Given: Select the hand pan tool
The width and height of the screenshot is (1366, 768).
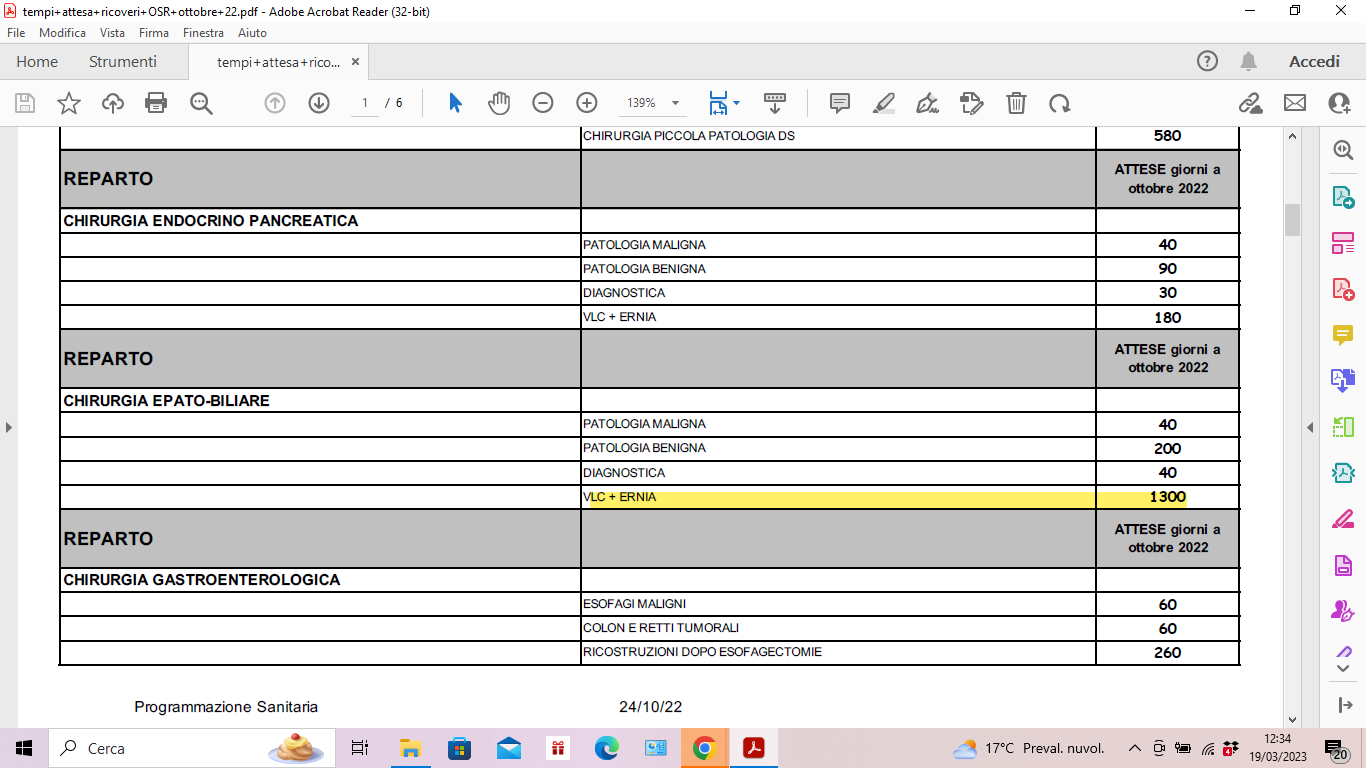Looking at the screenshot, I should click(x=499, y=103).
